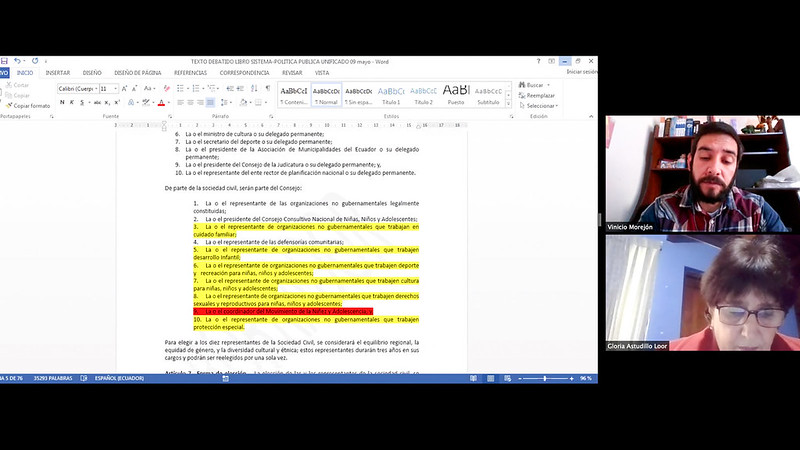Change the ESPAÑOL (ECUADOR) language setting
The image size is (800, 450).
pos(119,379)
